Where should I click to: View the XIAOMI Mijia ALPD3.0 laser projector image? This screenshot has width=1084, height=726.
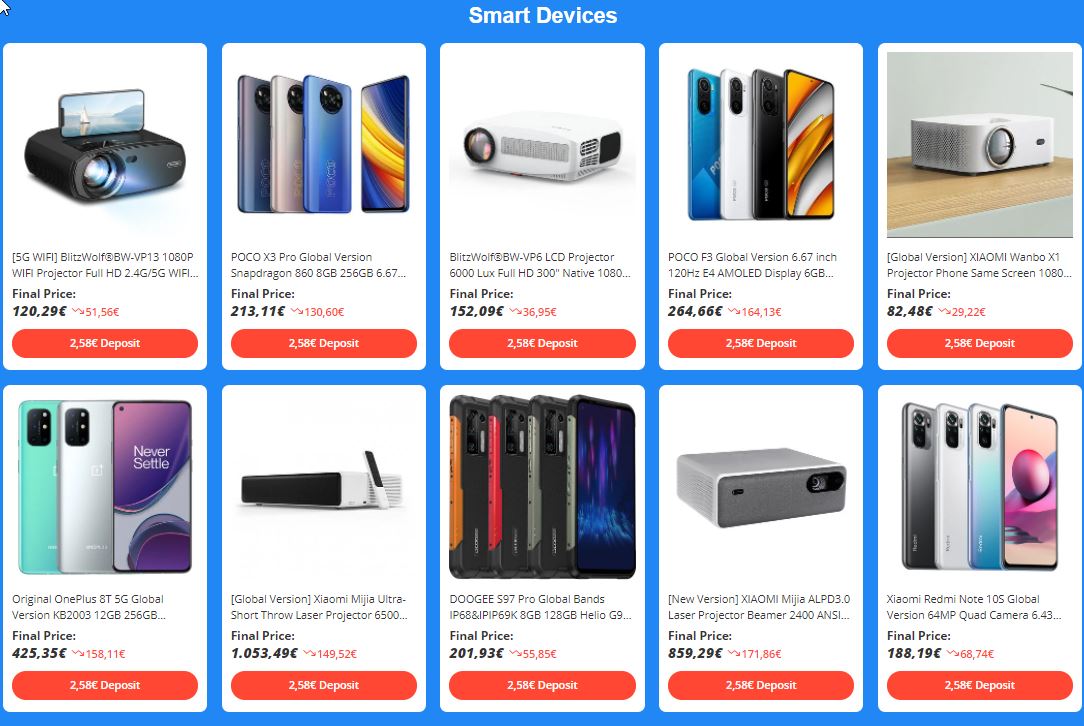pyautogui.click(x=760, y=487)
